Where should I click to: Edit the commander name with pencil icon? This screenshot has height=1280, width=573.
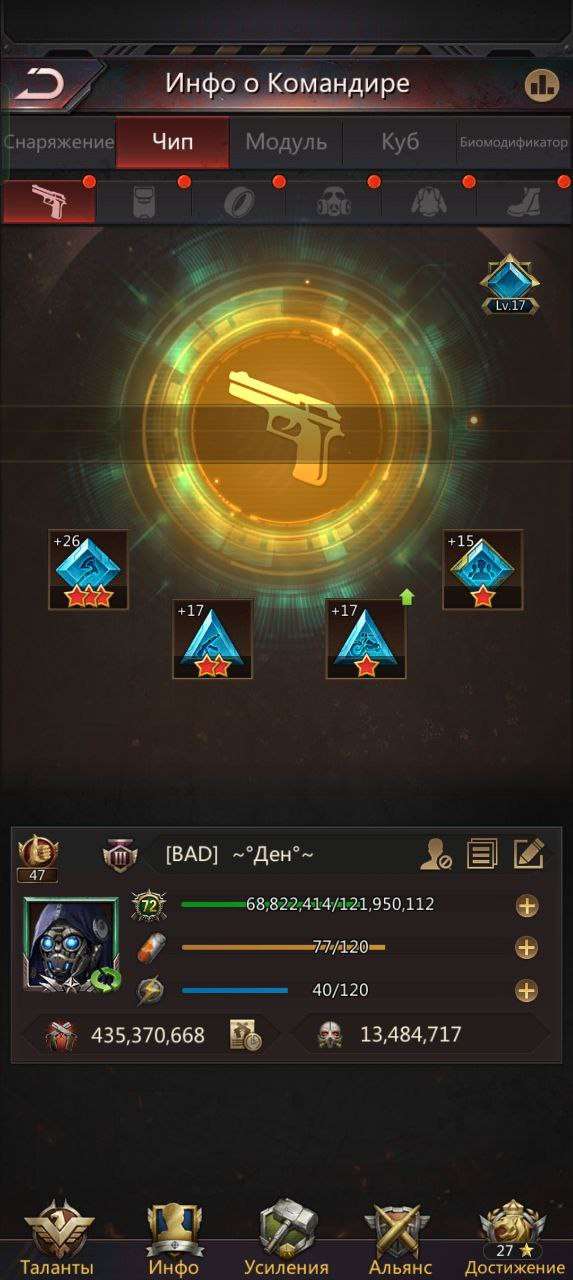point(528,853)
